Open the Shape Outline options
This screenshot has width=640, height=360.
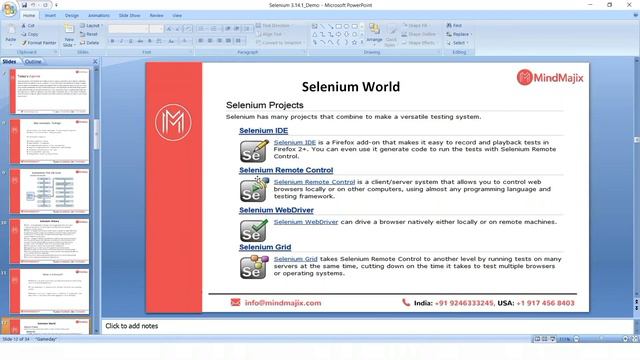click(x=419, y=34)
